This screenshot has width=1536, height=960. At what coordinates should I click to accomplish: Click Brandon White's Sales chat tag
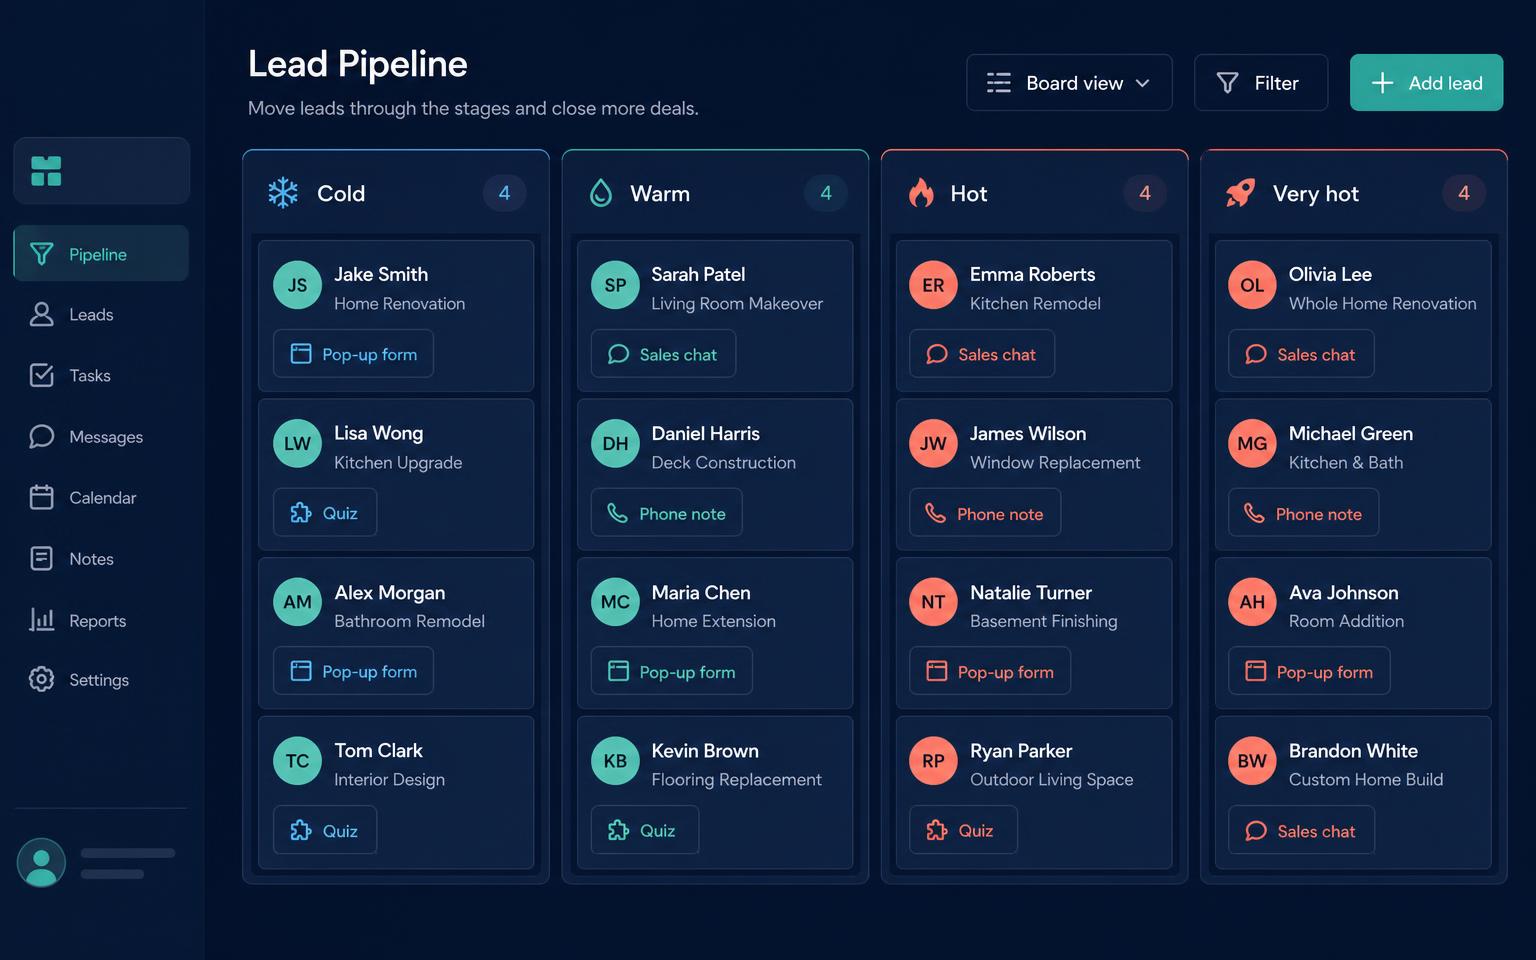[1301, 830]
